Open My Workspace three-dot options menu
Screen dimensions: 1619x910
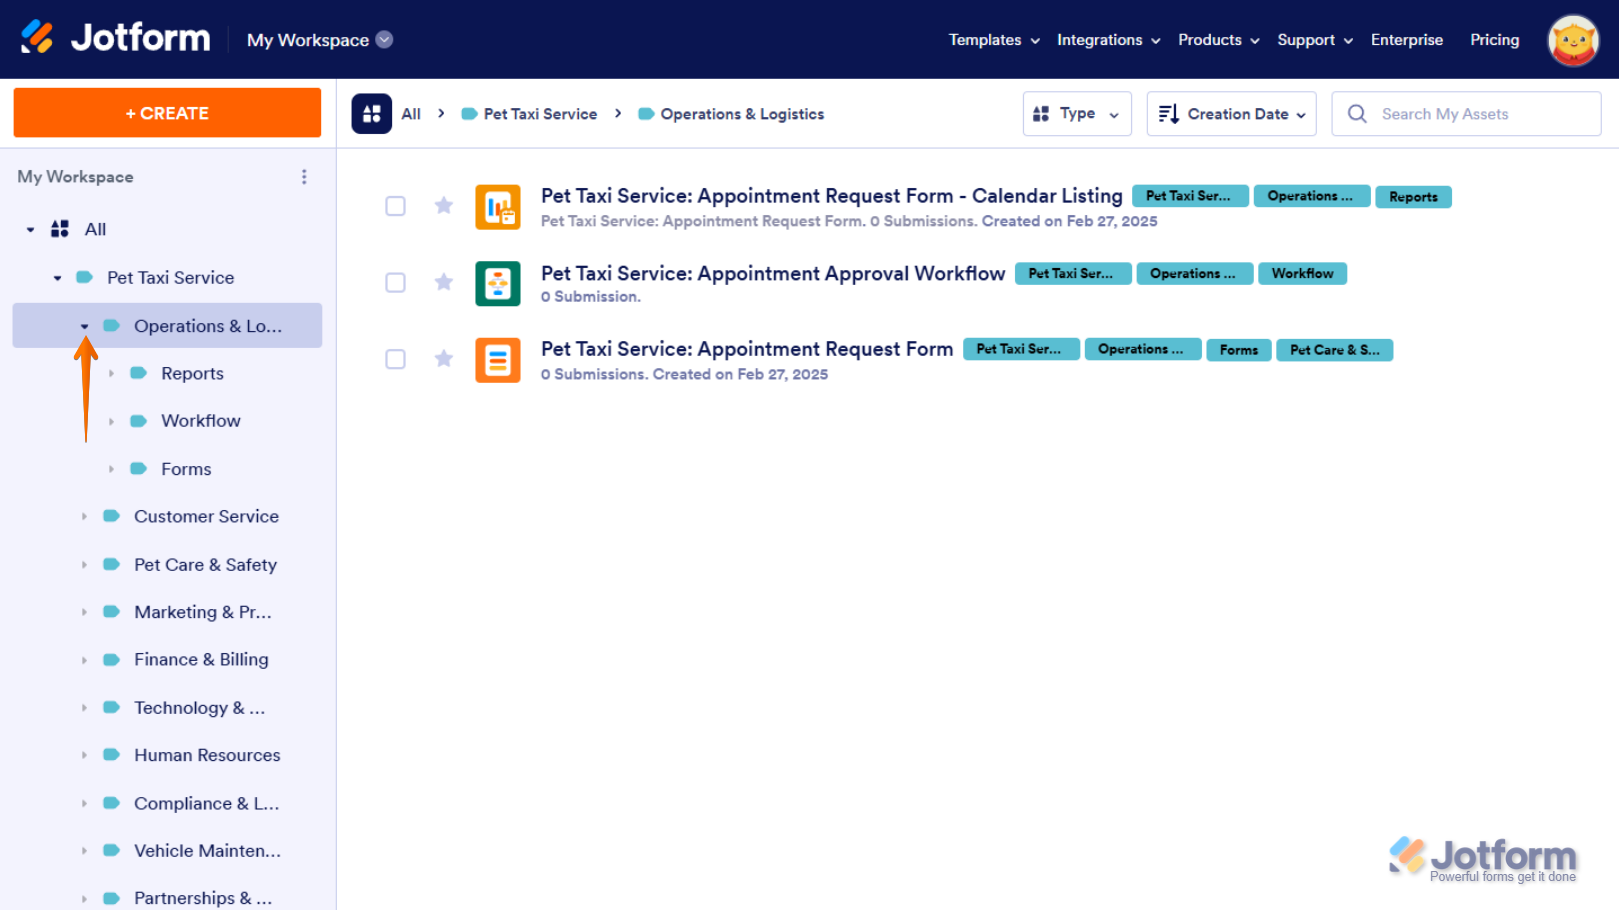(304, 177)
